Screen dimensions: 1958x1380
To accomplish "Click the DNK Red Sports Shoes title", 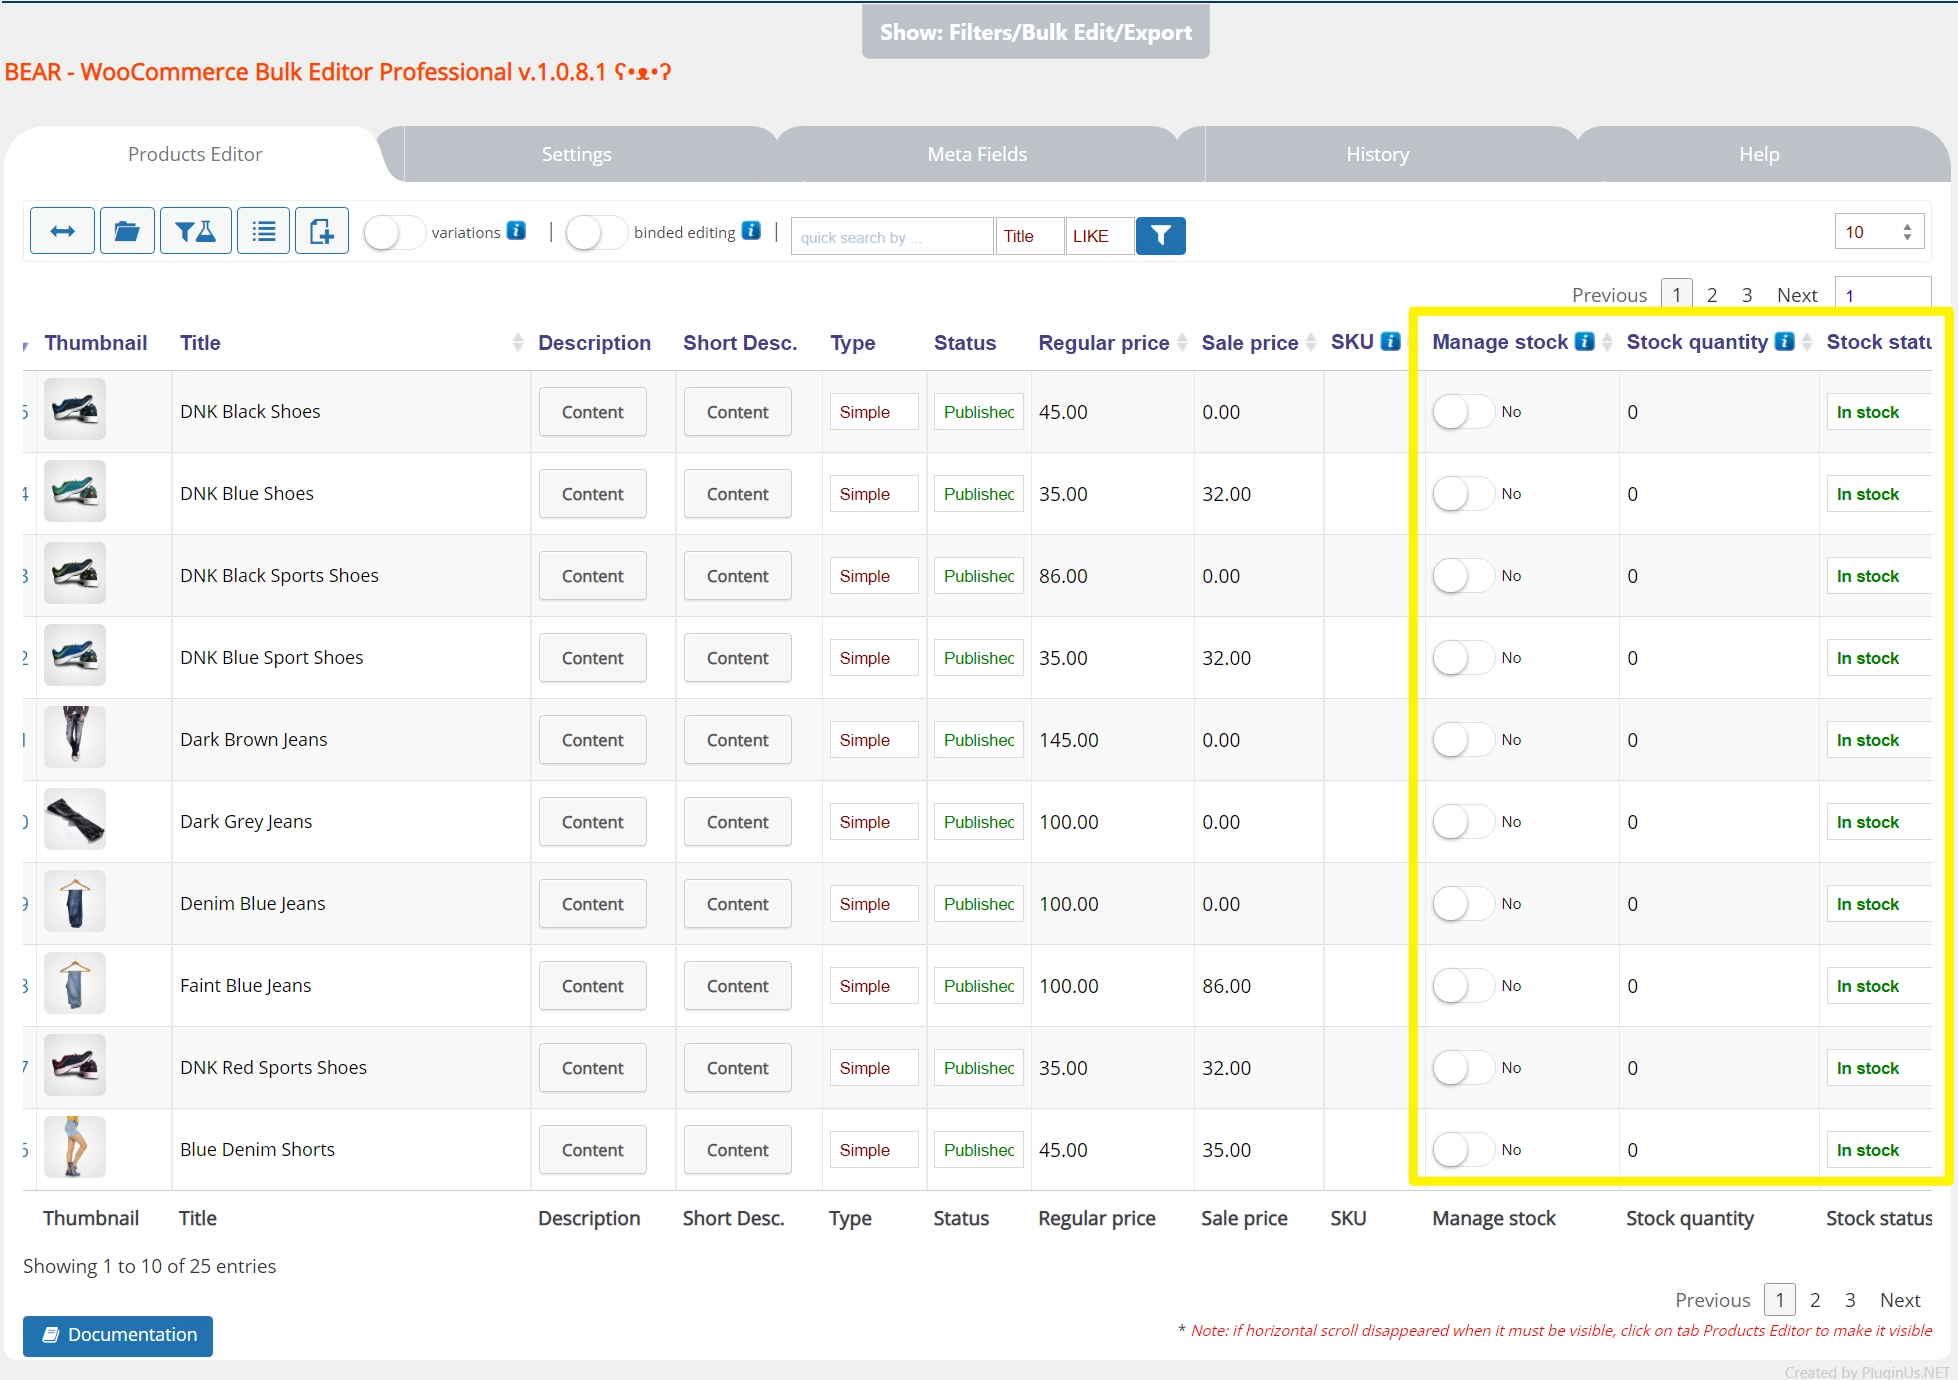I will coord(273,1067).
